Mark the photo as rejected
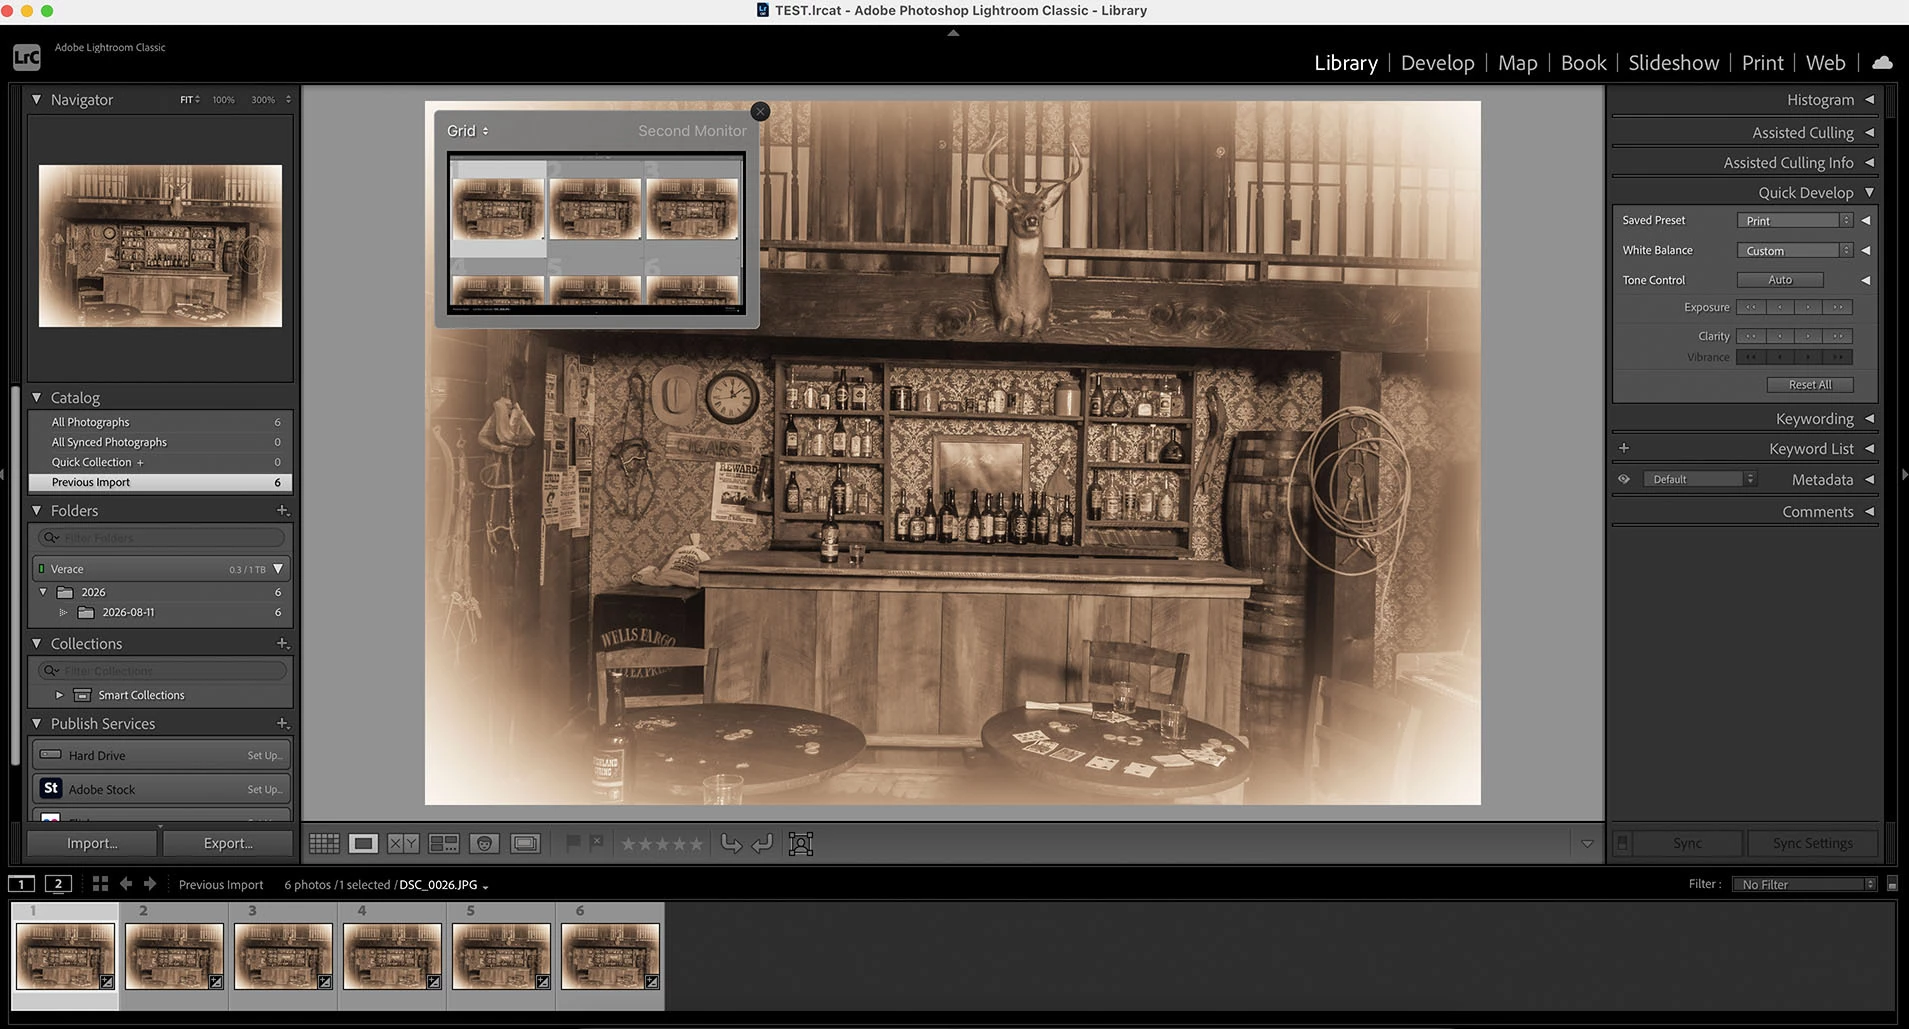Screen dimensions: 1909x1029 (596, 843)
